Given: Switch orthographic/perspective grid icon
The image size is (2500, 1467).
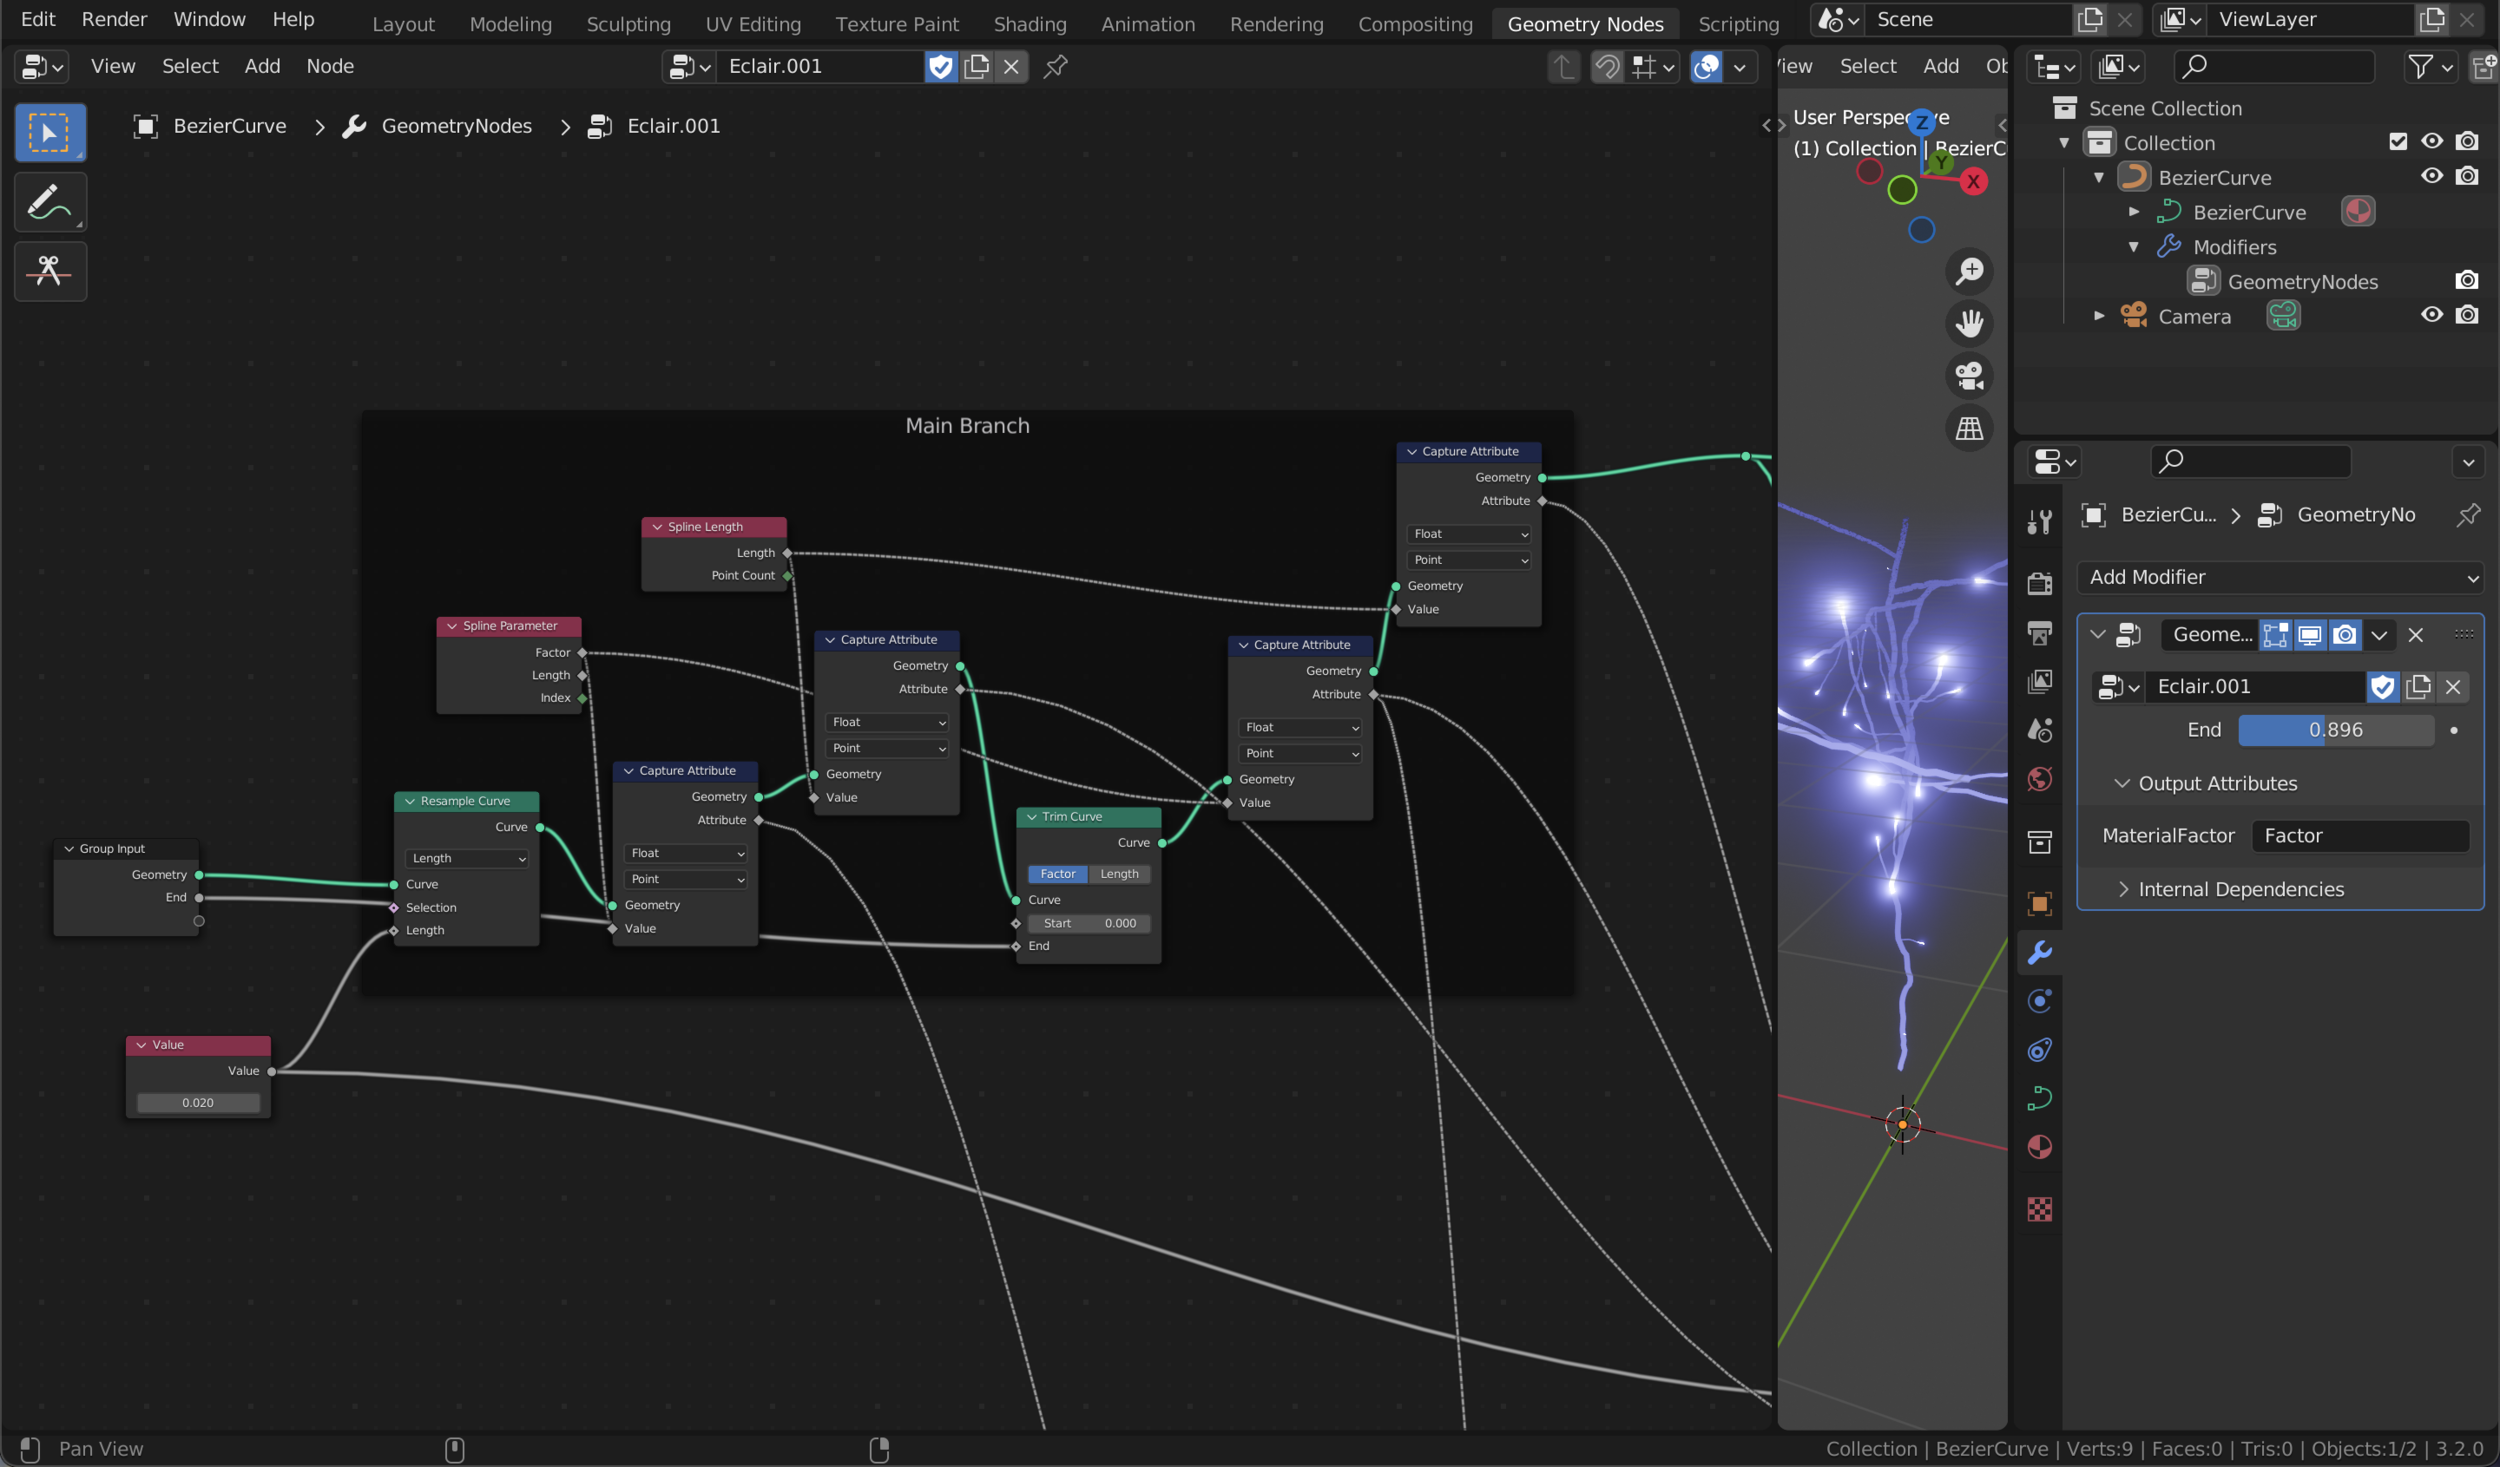Looking at the screenshot, I should tap(1969, 429).
